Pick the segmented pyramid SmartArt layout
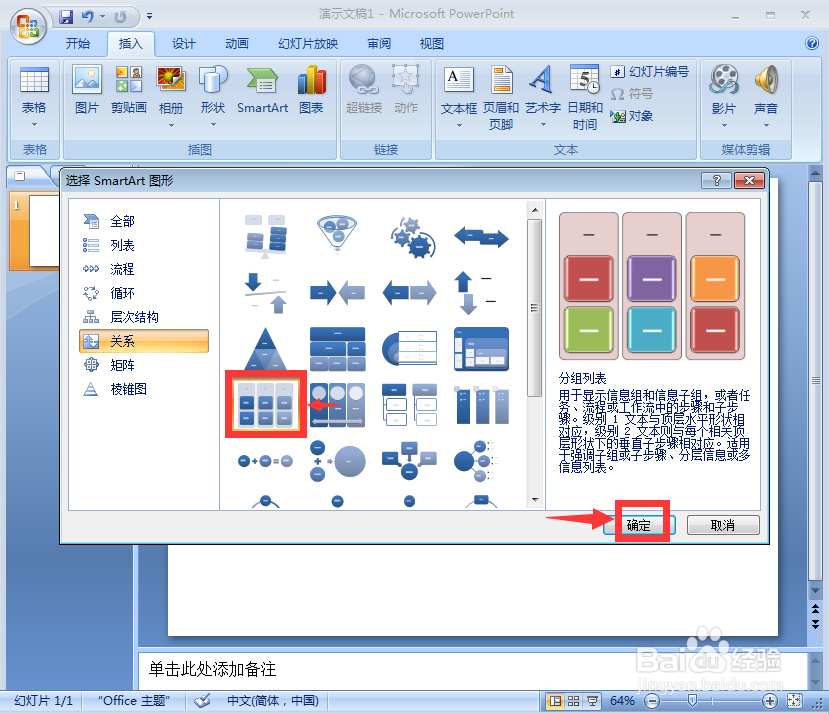829x714 pixels. 265,349
